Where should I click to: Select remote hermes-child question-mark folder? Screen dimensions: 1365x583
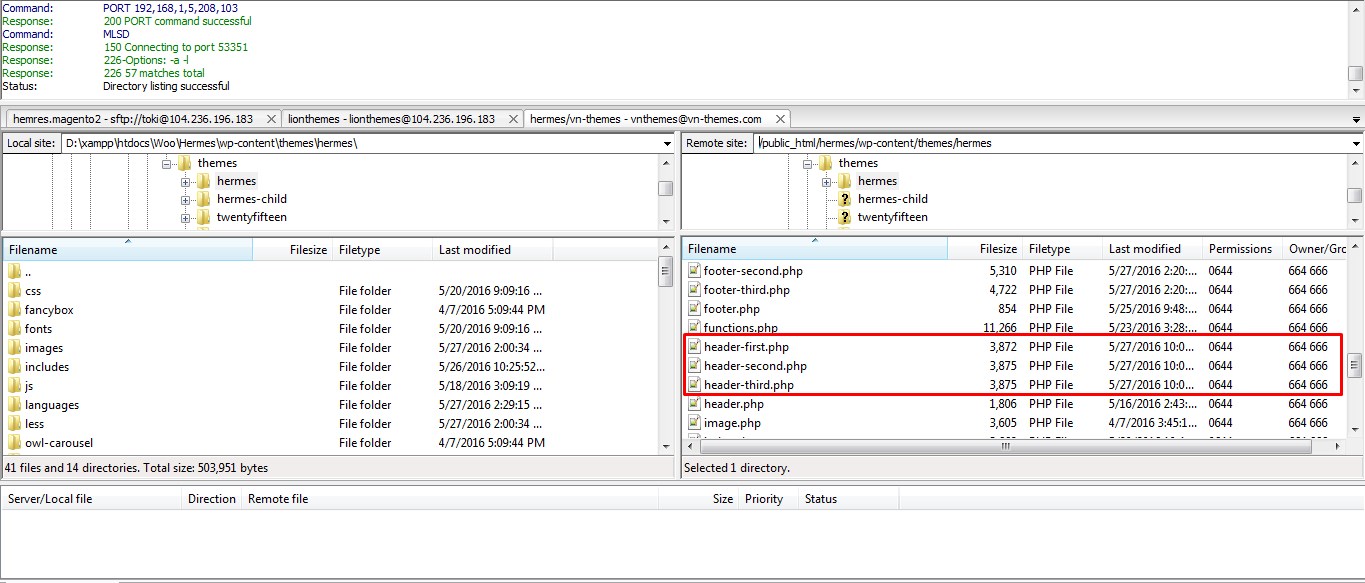pos(845,199)
